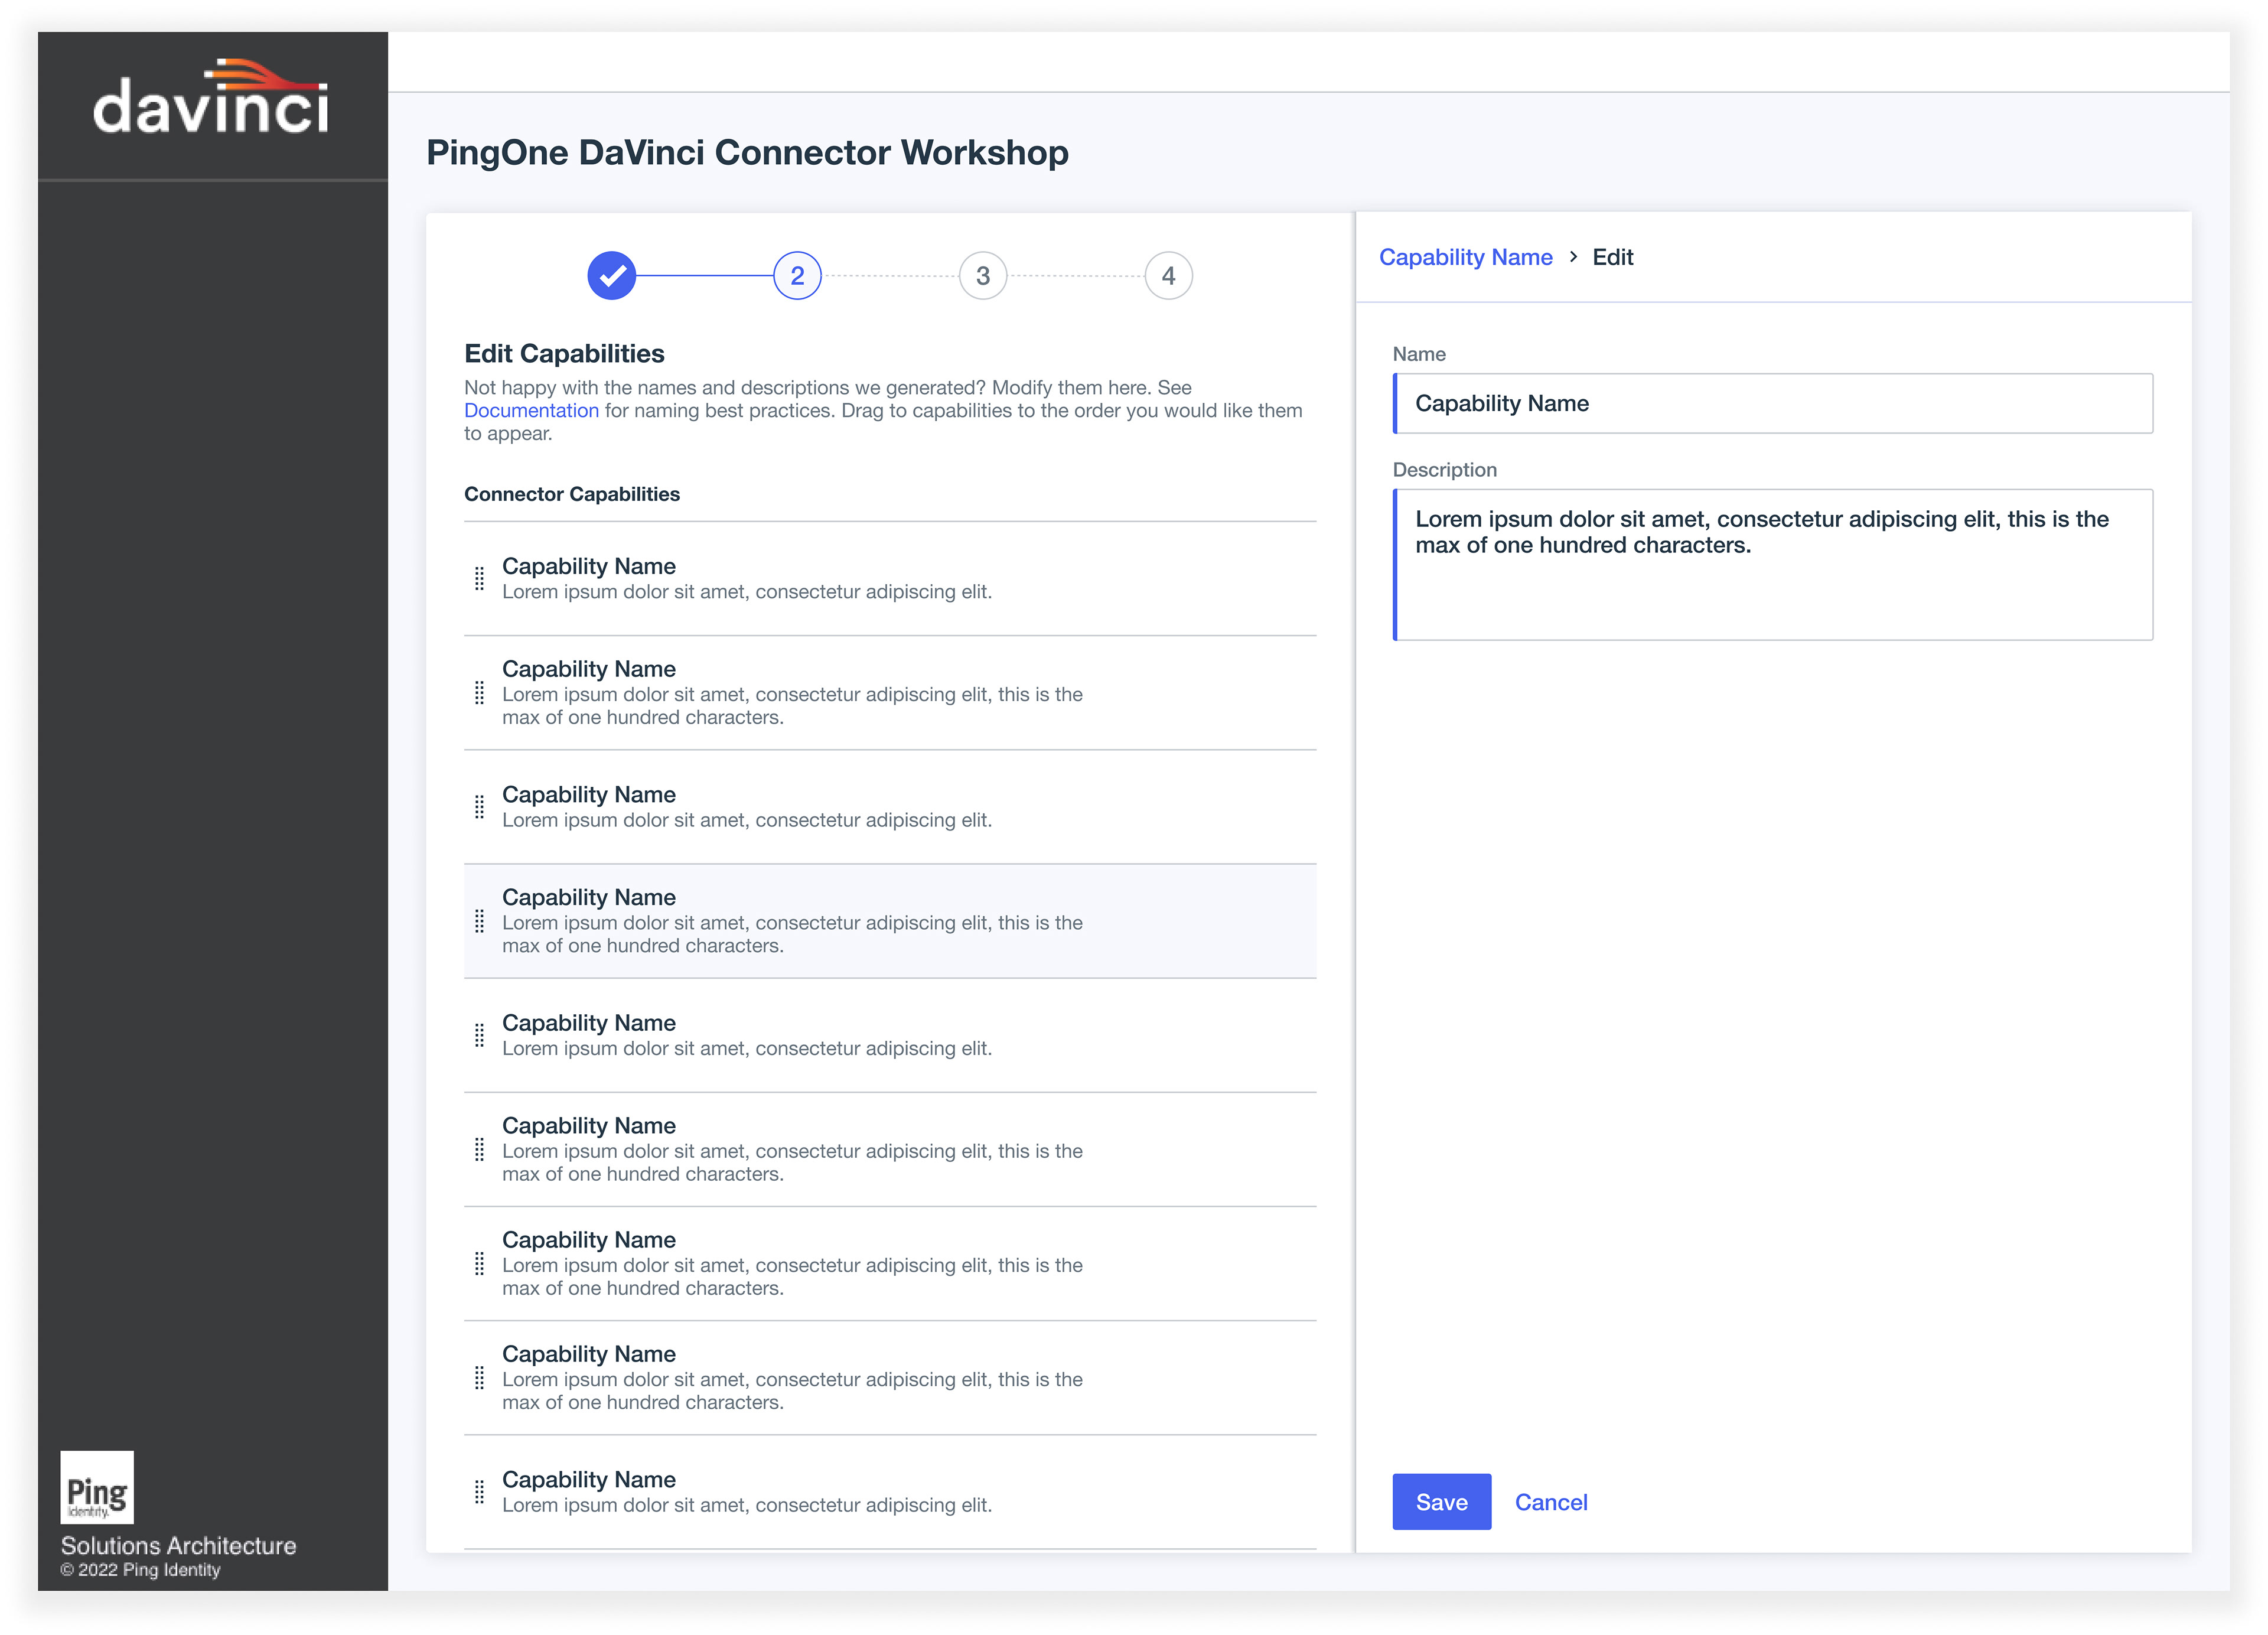Jump to step 4 in the wizard

point(1168,275)
